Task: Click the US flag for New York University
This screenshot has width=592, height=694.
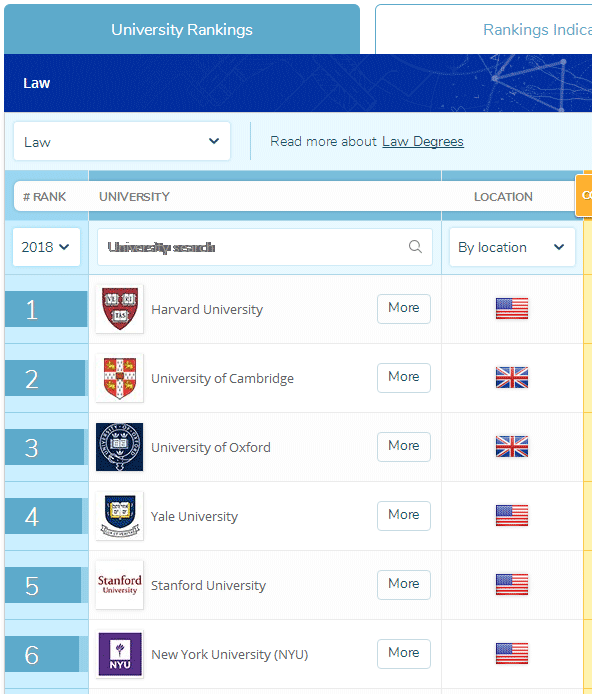Action: click(x=512, y=654)
